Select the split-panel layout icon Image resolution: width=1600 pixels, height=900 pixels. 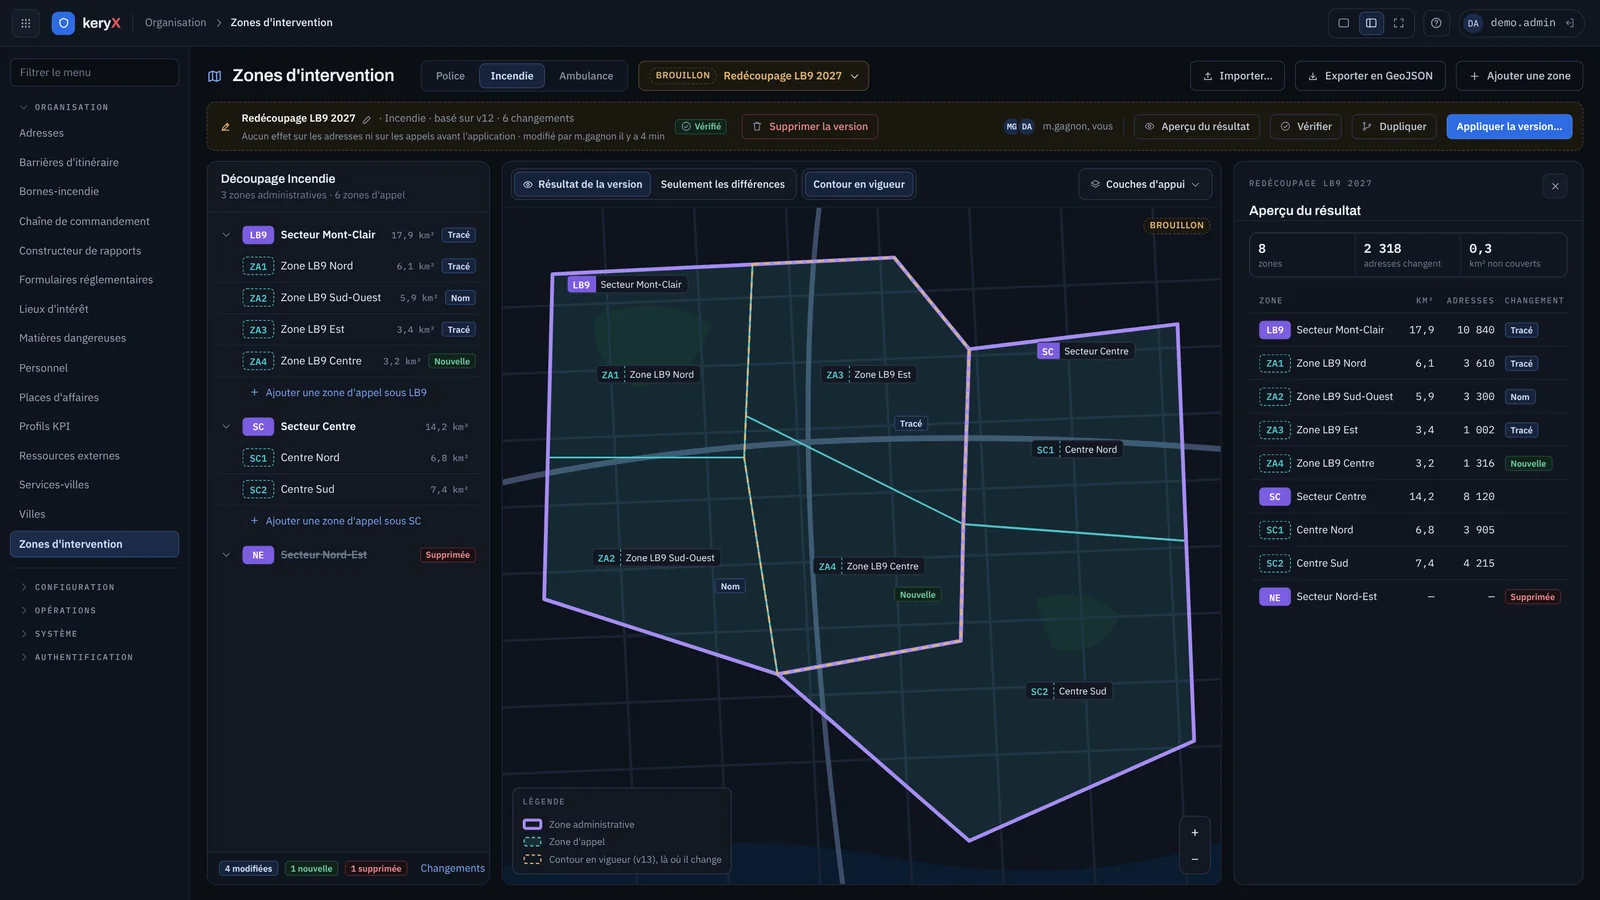tap(1371, 23)
